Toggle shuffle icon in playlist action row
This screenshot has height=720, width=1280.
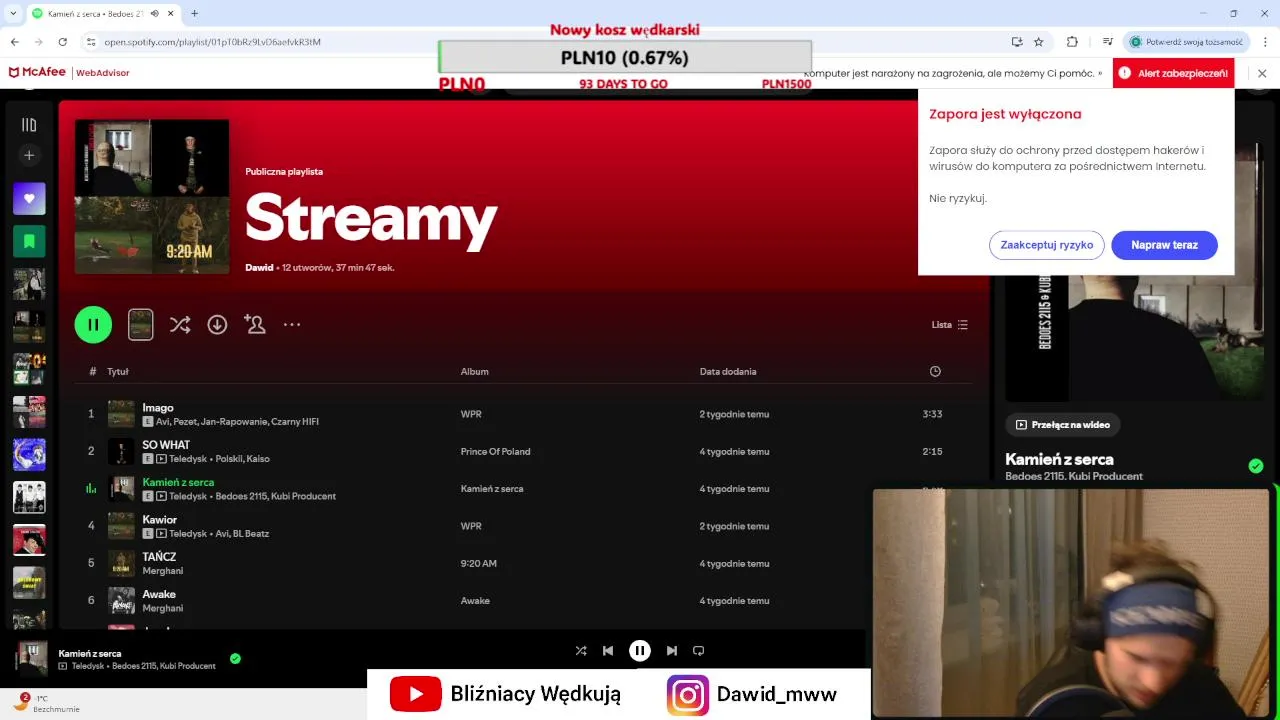tap(180, 325)
